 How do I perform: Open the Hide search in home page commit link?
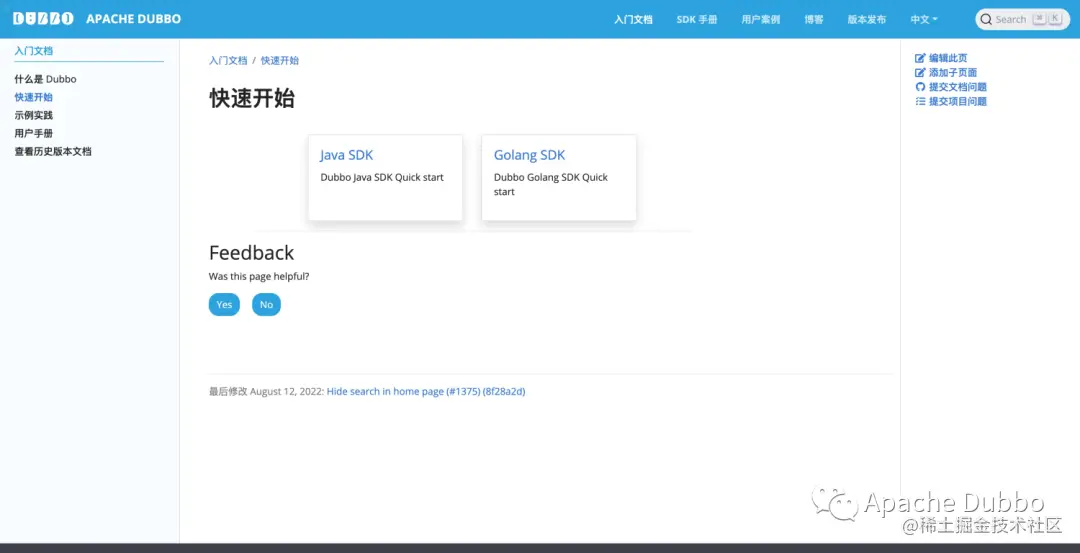426,391
